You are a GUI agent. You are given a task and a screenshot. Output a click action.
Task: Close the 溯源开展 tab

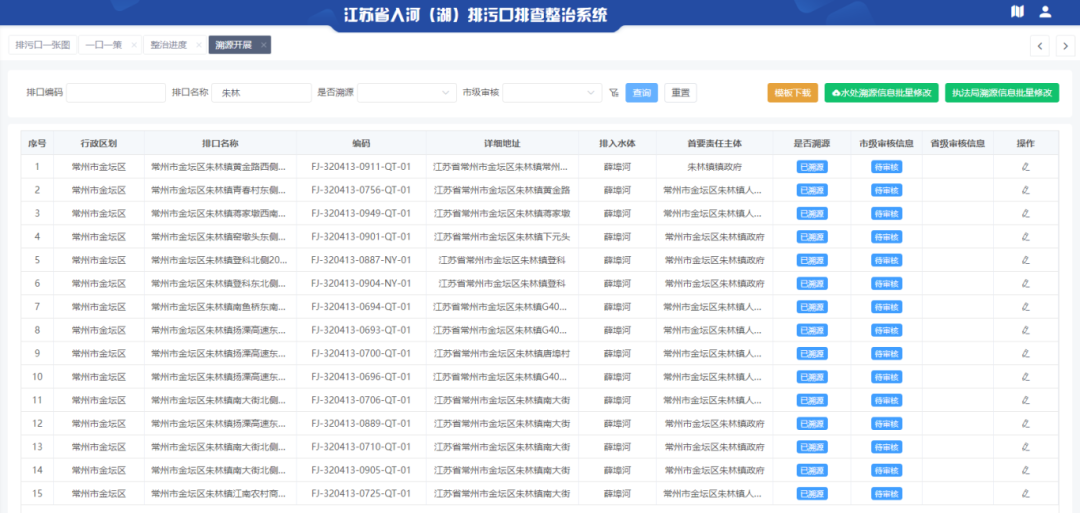(x=263, y=45)
